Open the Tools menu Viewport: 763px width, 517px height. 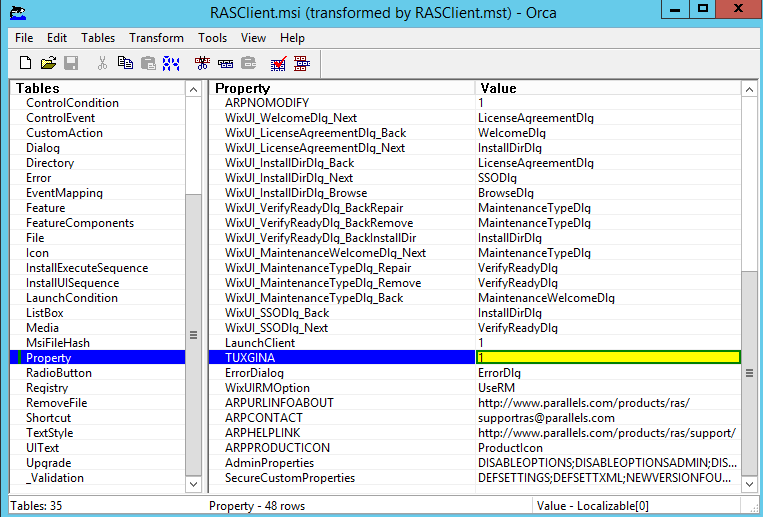coord(212,38)
